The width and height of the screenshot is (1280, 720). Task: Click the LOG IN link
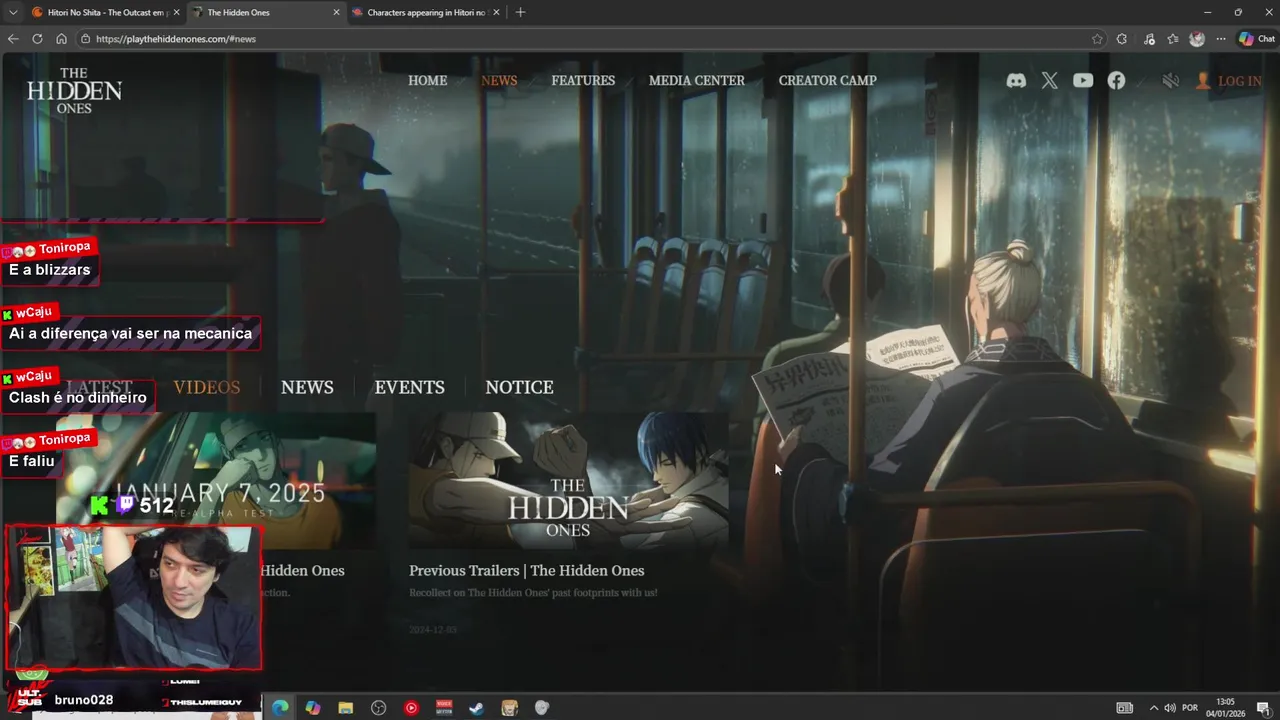coord(1239,81)
